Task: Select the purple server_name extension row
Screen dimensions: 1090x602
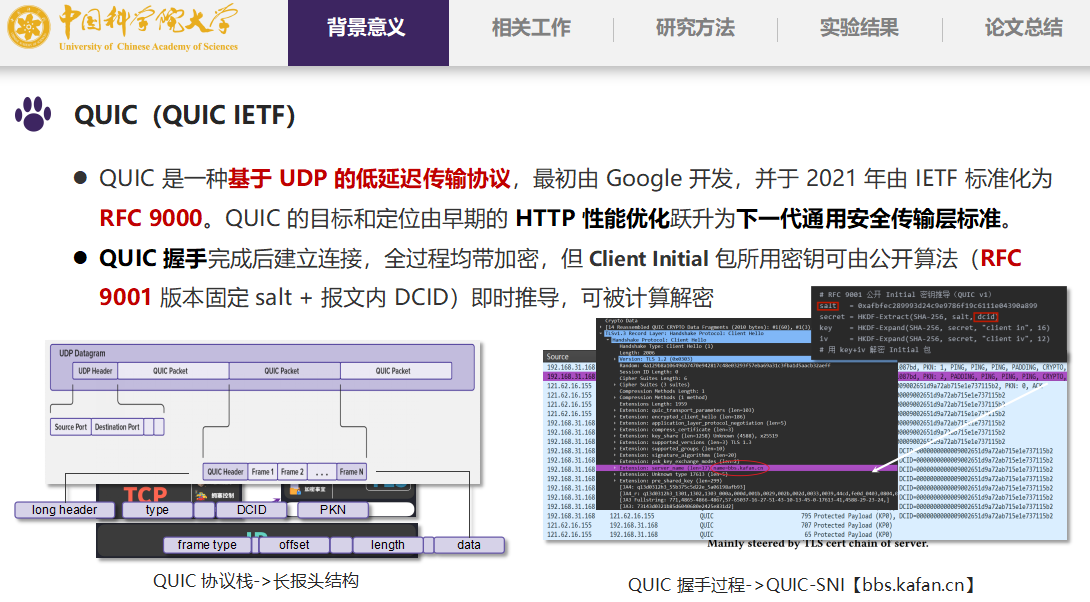Action: point(747,468)
